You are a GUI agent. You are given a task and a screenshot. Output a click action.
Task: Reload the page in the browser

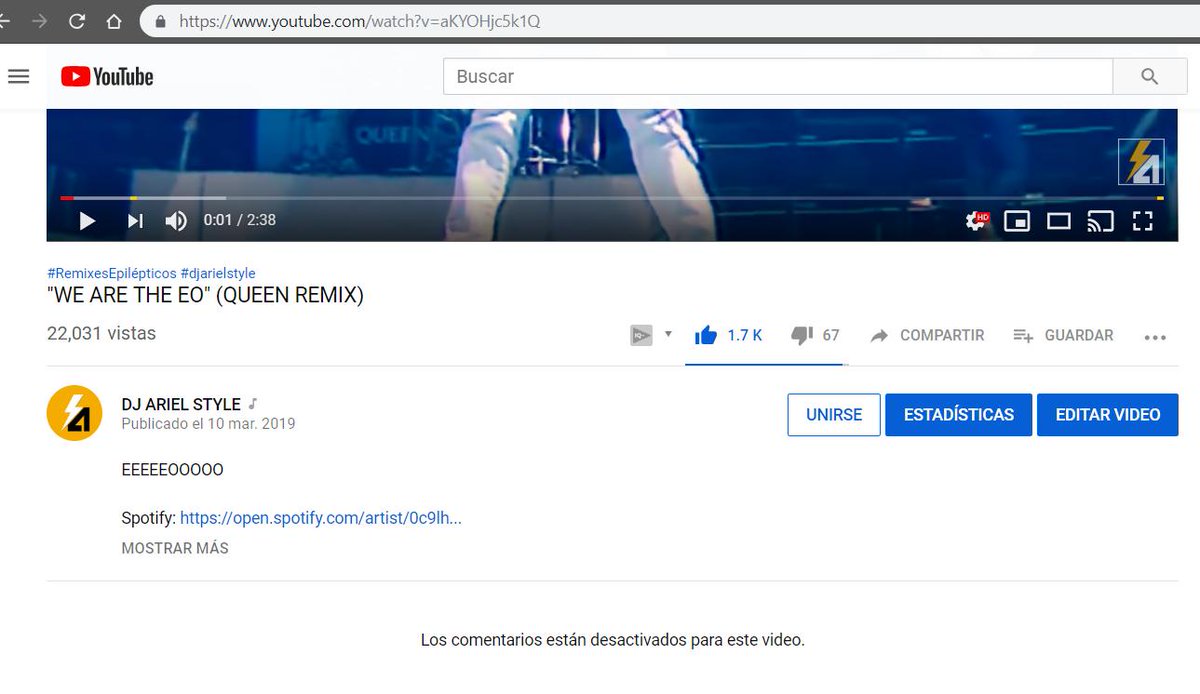tap(77, 21)
